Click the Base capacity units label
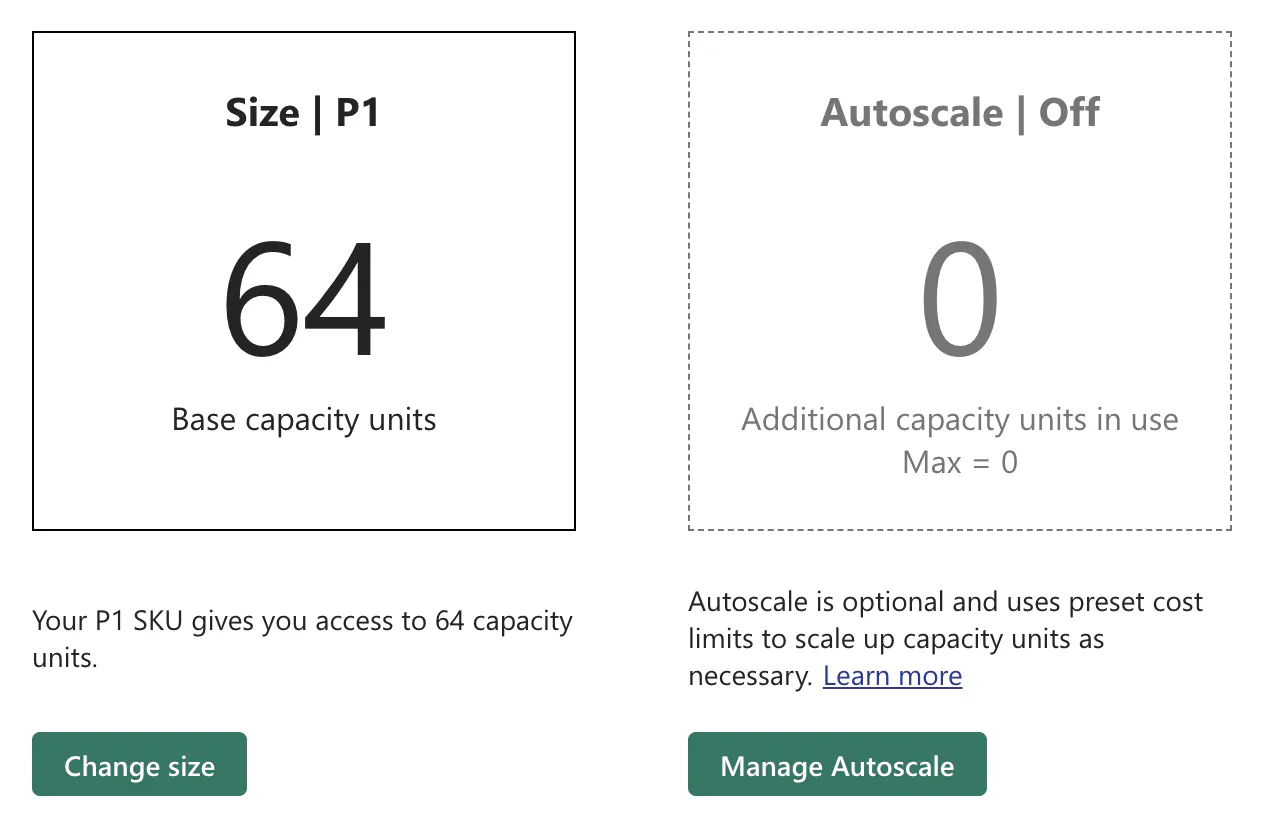 coord(303,419)
